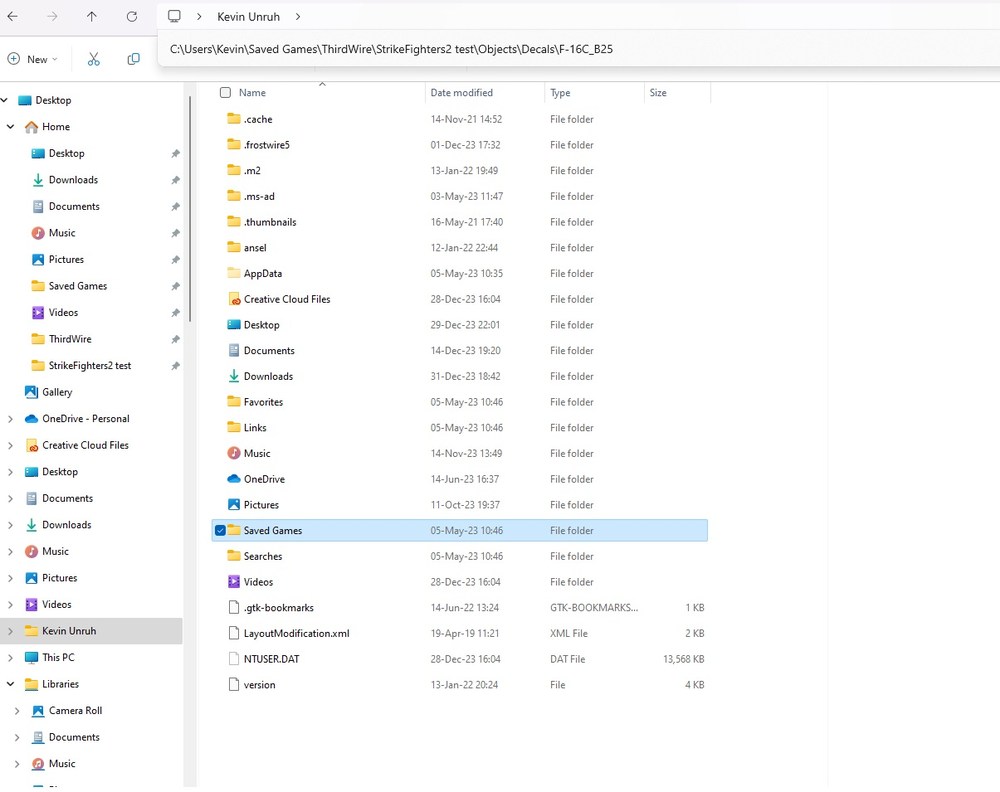
Task: Click the Cut scissors icon
Action: pos(94,59)
